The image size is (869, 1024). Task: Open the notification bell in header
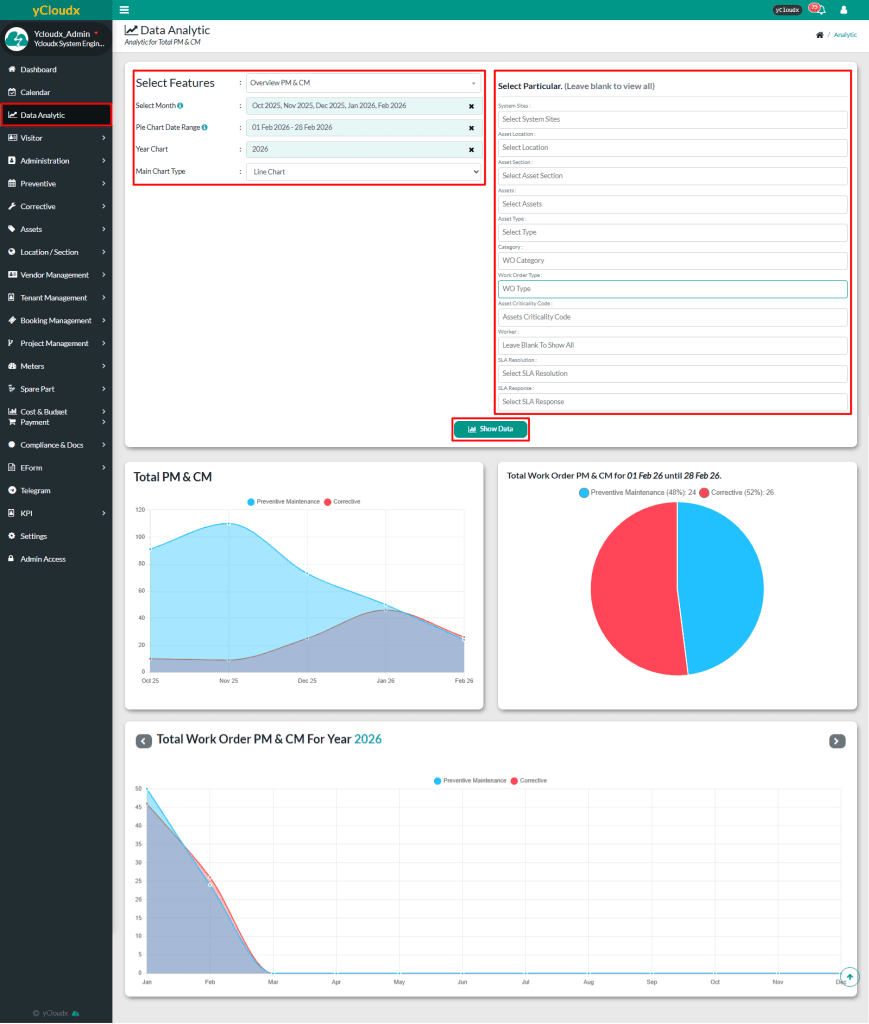point(820,10)
